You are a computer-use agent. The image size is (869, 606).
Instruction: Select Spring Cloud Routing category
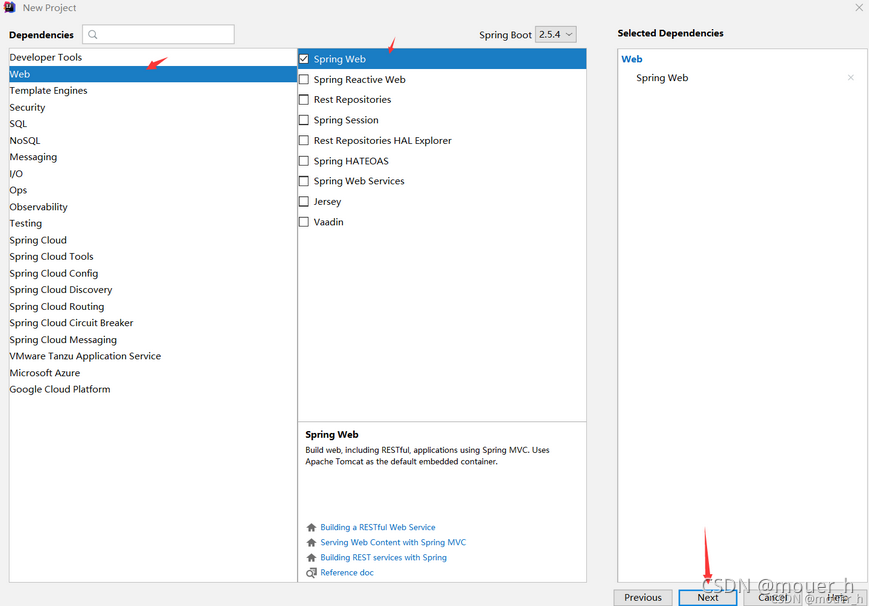click(153, 306)
